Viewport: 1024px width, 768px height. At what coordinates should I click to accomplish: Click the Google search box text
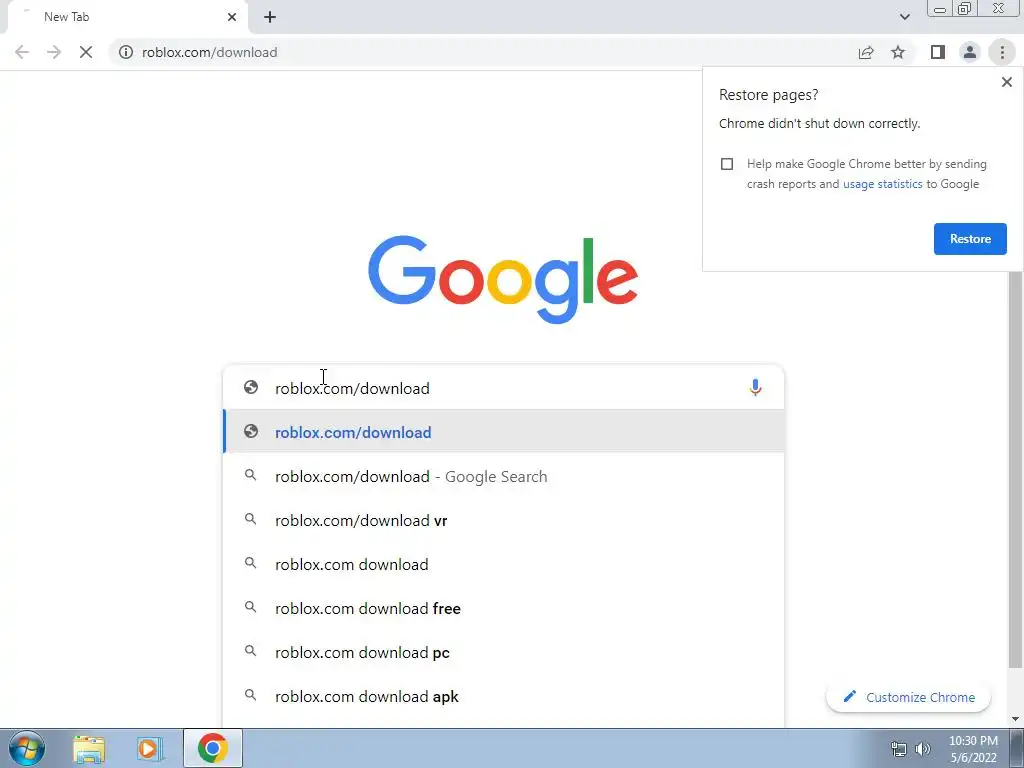point(352,389)
